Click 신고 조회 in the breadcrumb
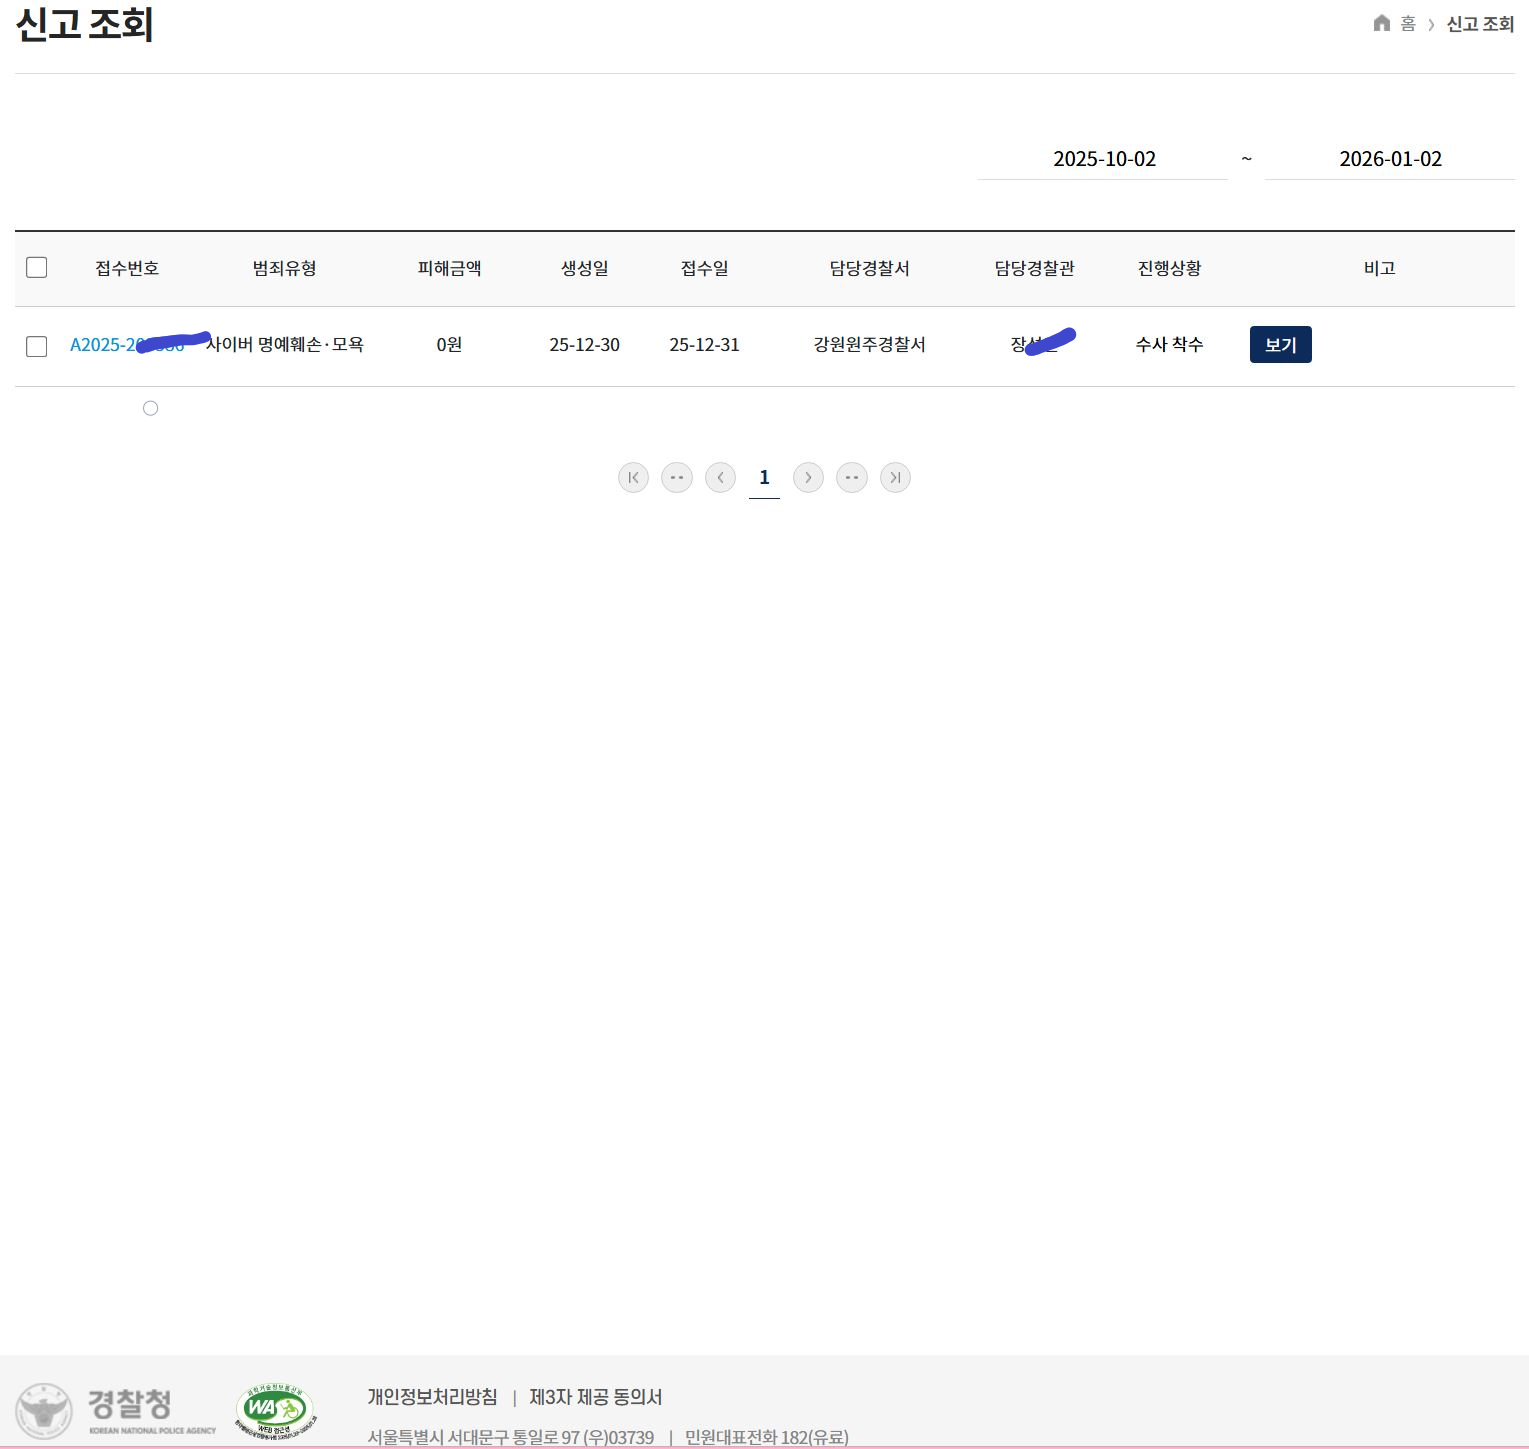Image resolution: width=1529 pixels, height=1449 pixels. coord(1480,24)
